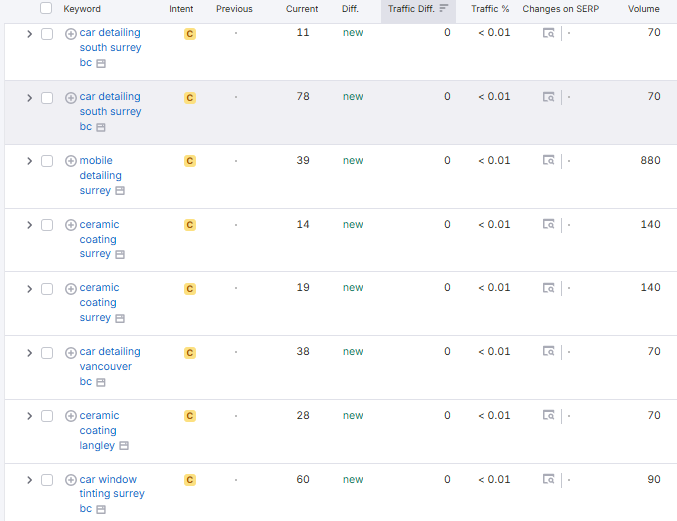Expand the car detailing vancouver bc row

[x=29, y=352]
